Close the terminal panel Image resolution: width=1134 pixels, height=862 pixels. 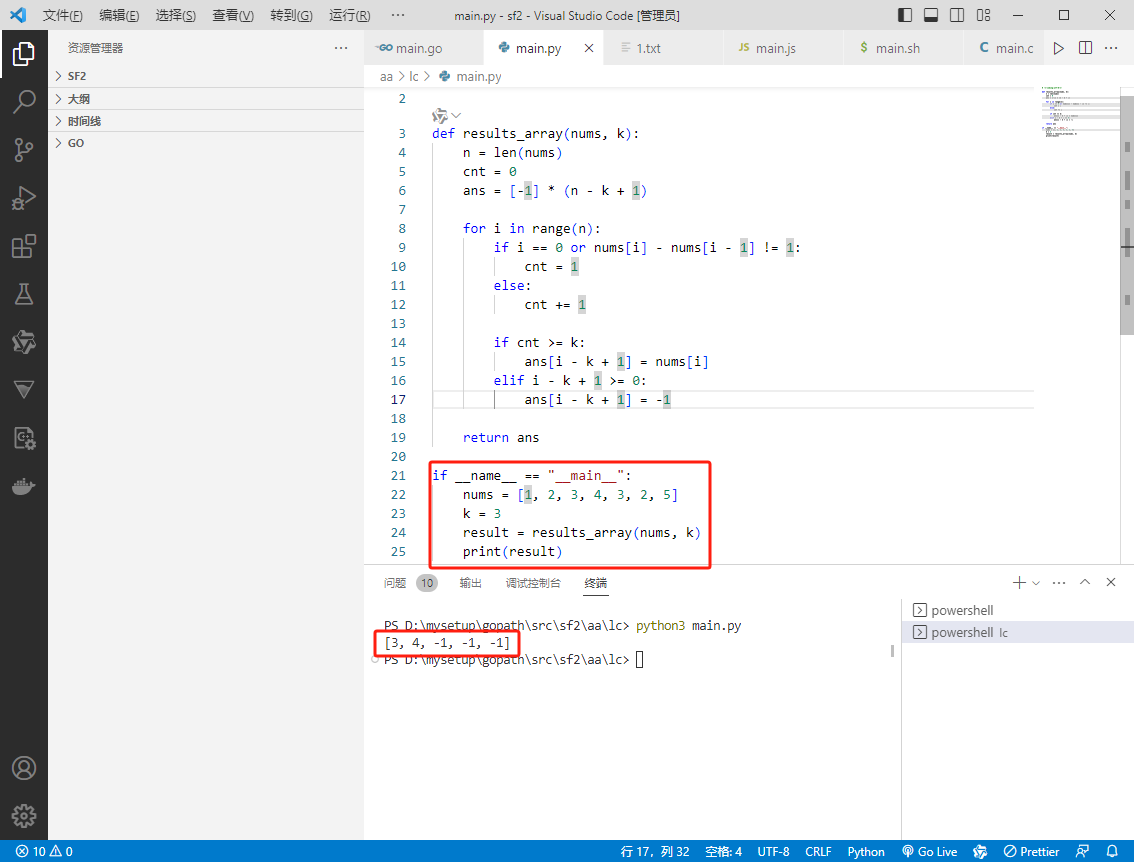click(x=1111, y=582)
